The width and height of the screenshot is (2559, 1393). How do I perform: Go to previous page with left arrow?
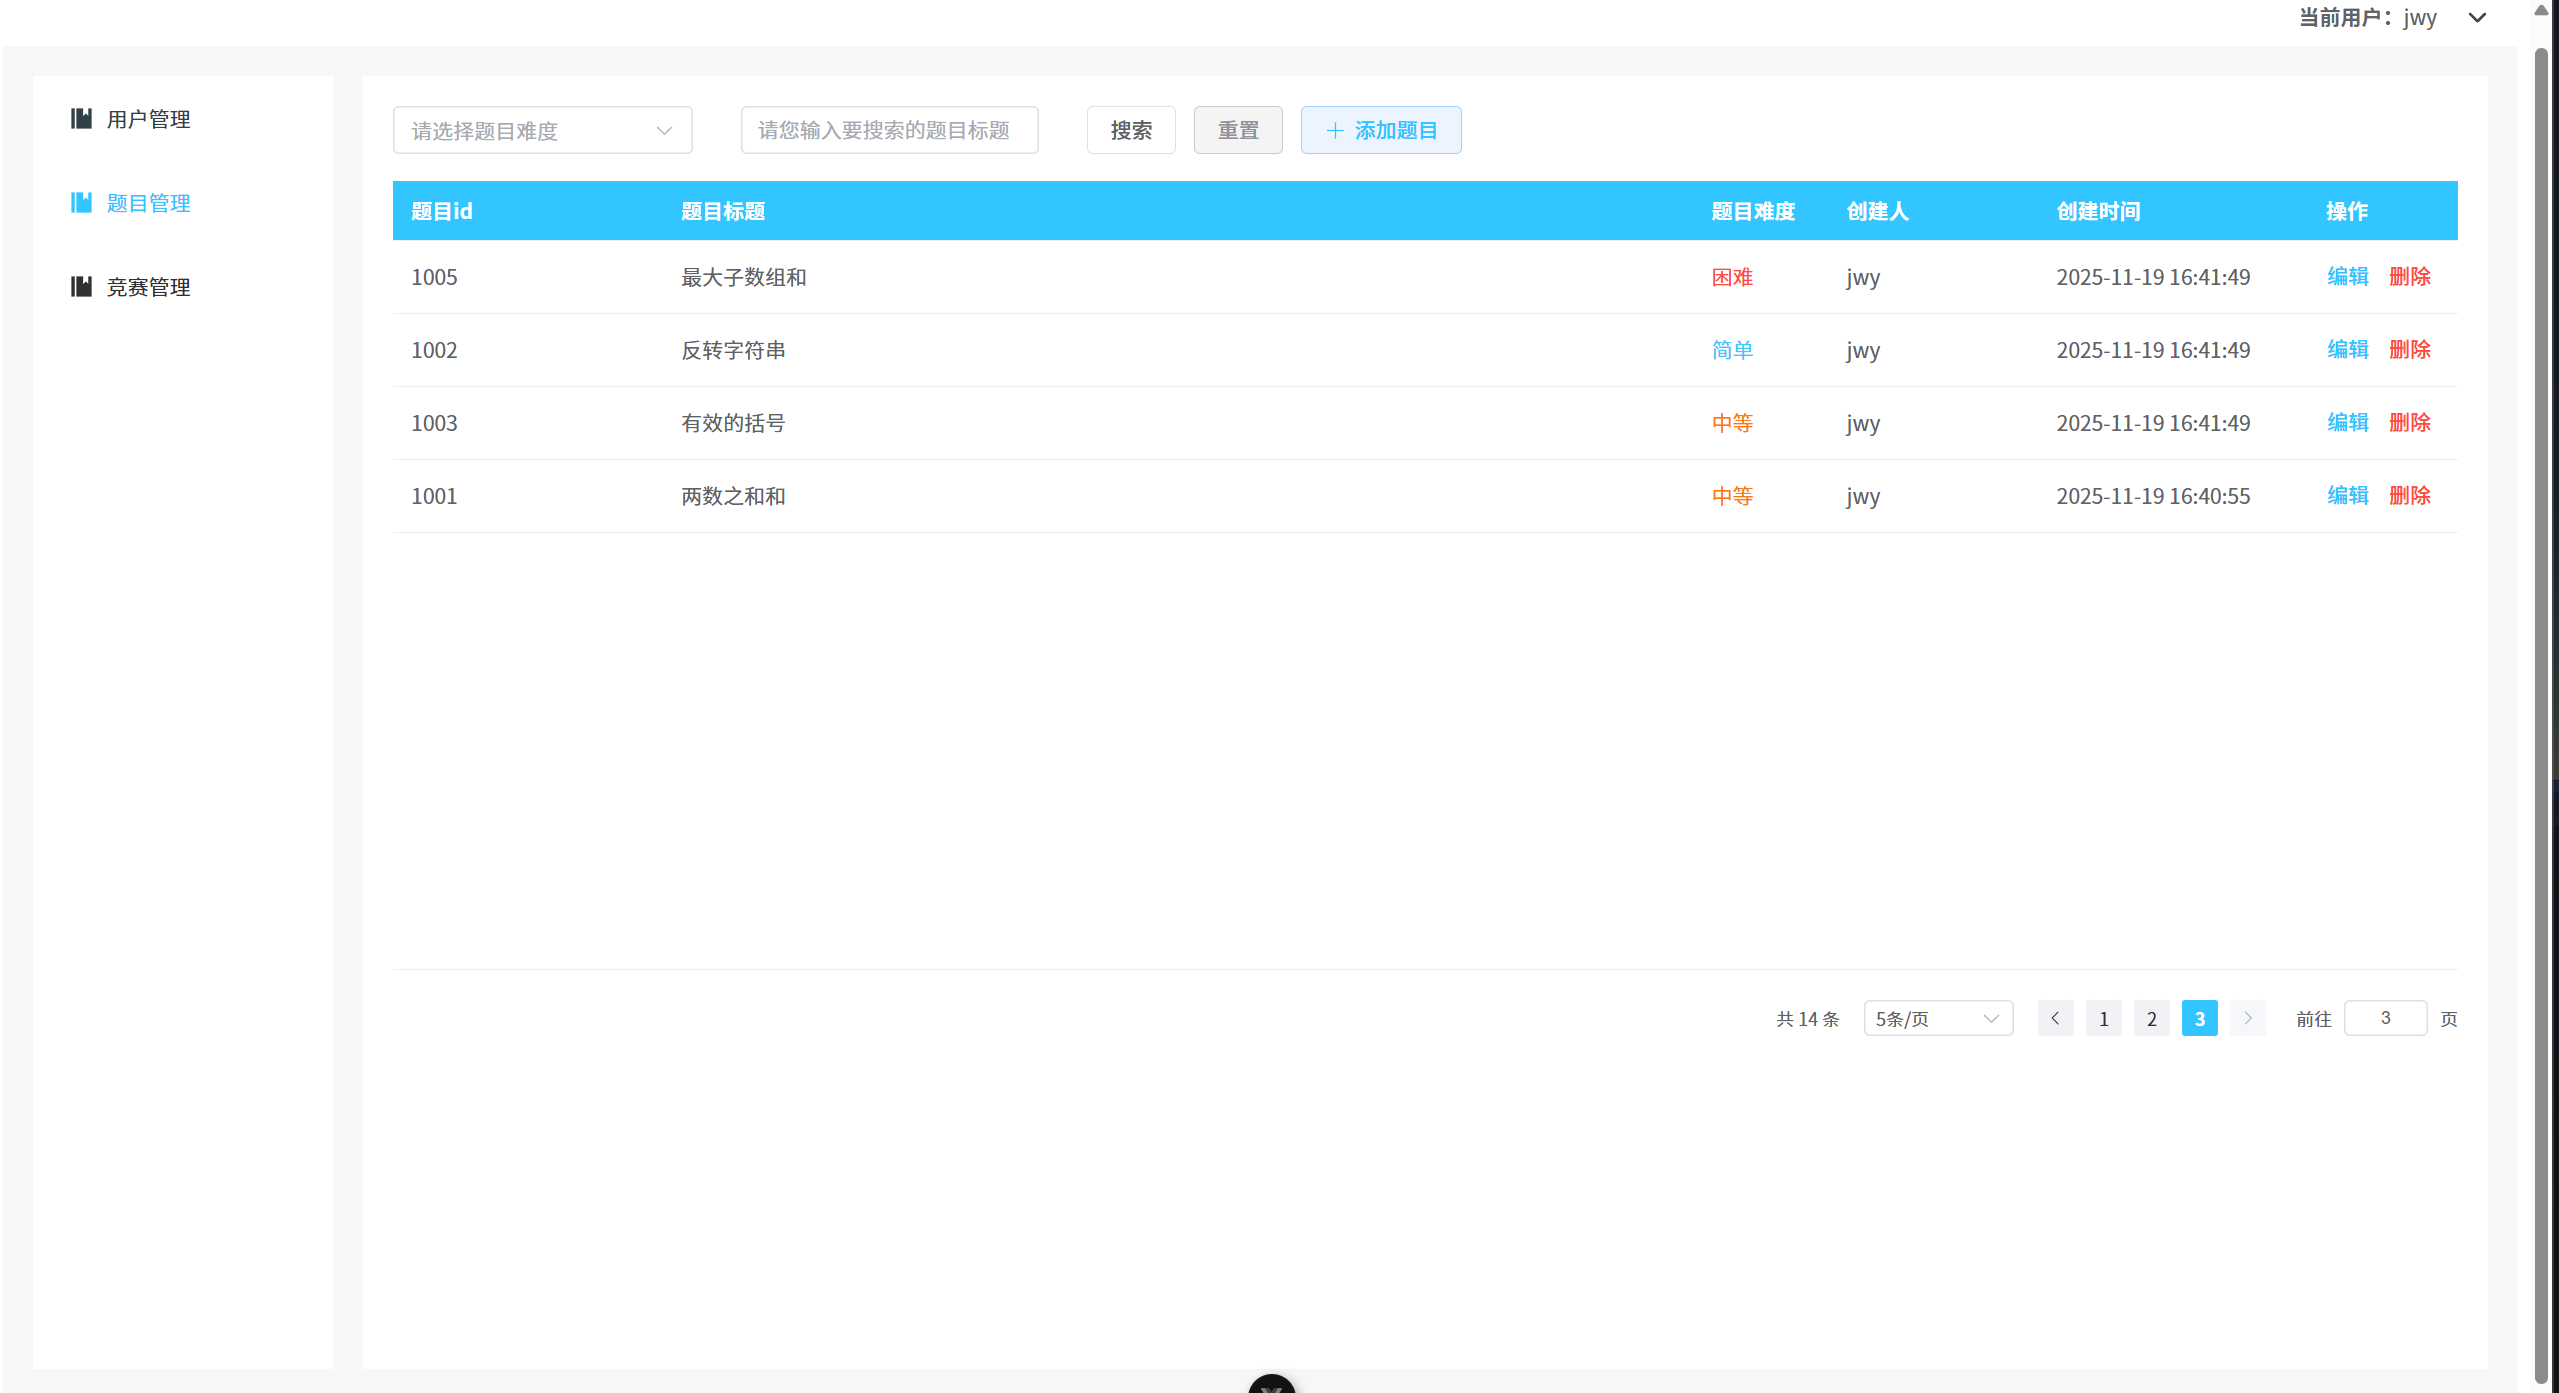click(x=2055, y=1018)
